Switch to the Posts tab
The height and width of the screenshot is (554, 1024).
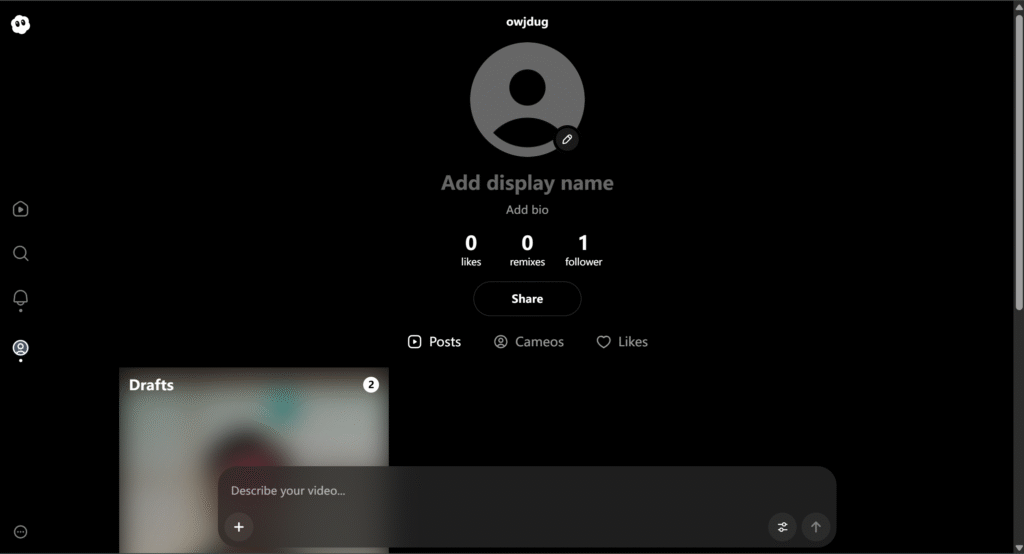pos(435,342)
